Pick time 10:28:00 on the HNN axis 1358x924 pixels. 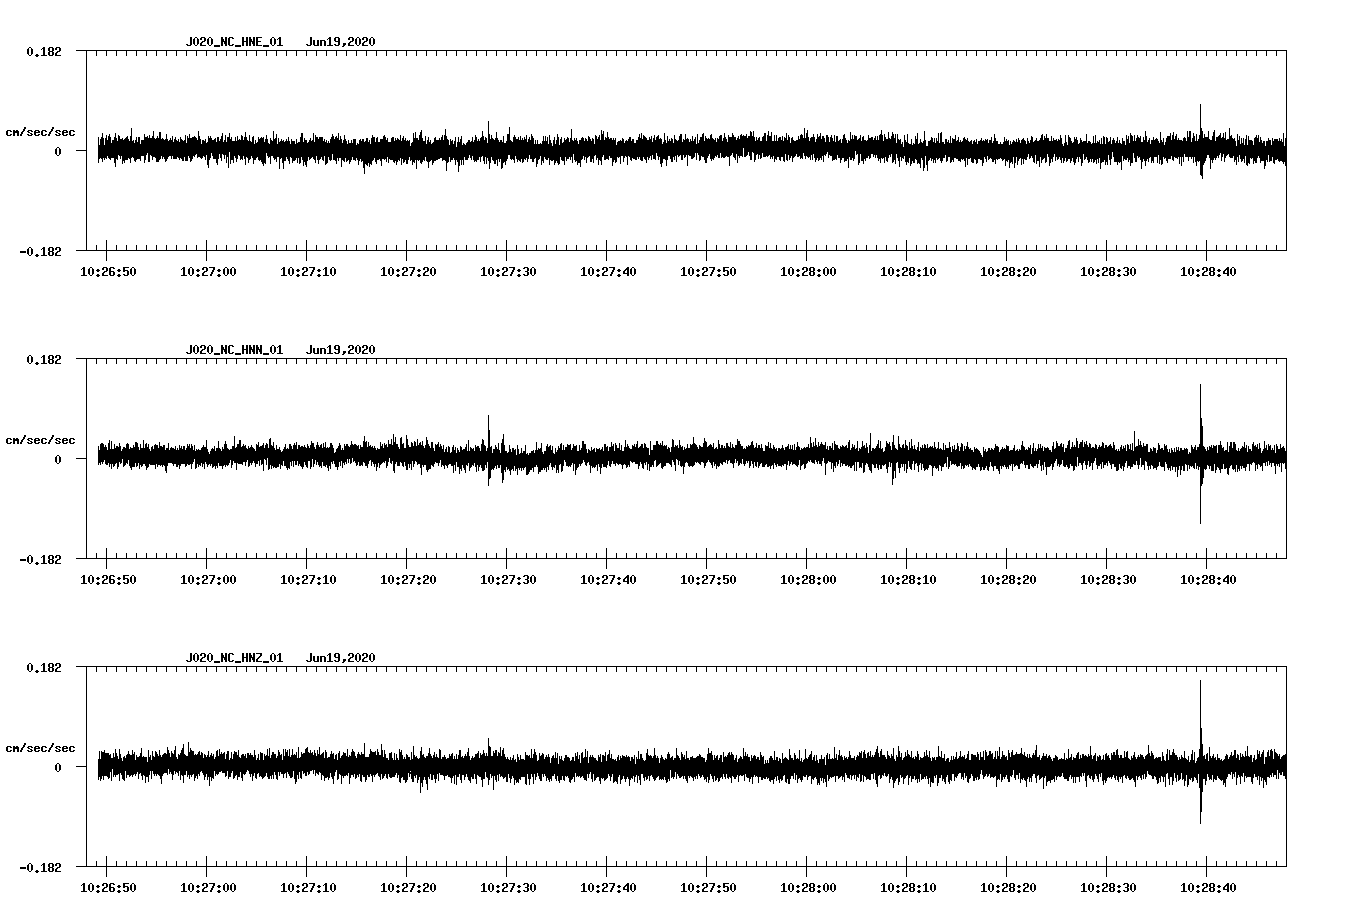pyautogui.click(x=808, y=580)
